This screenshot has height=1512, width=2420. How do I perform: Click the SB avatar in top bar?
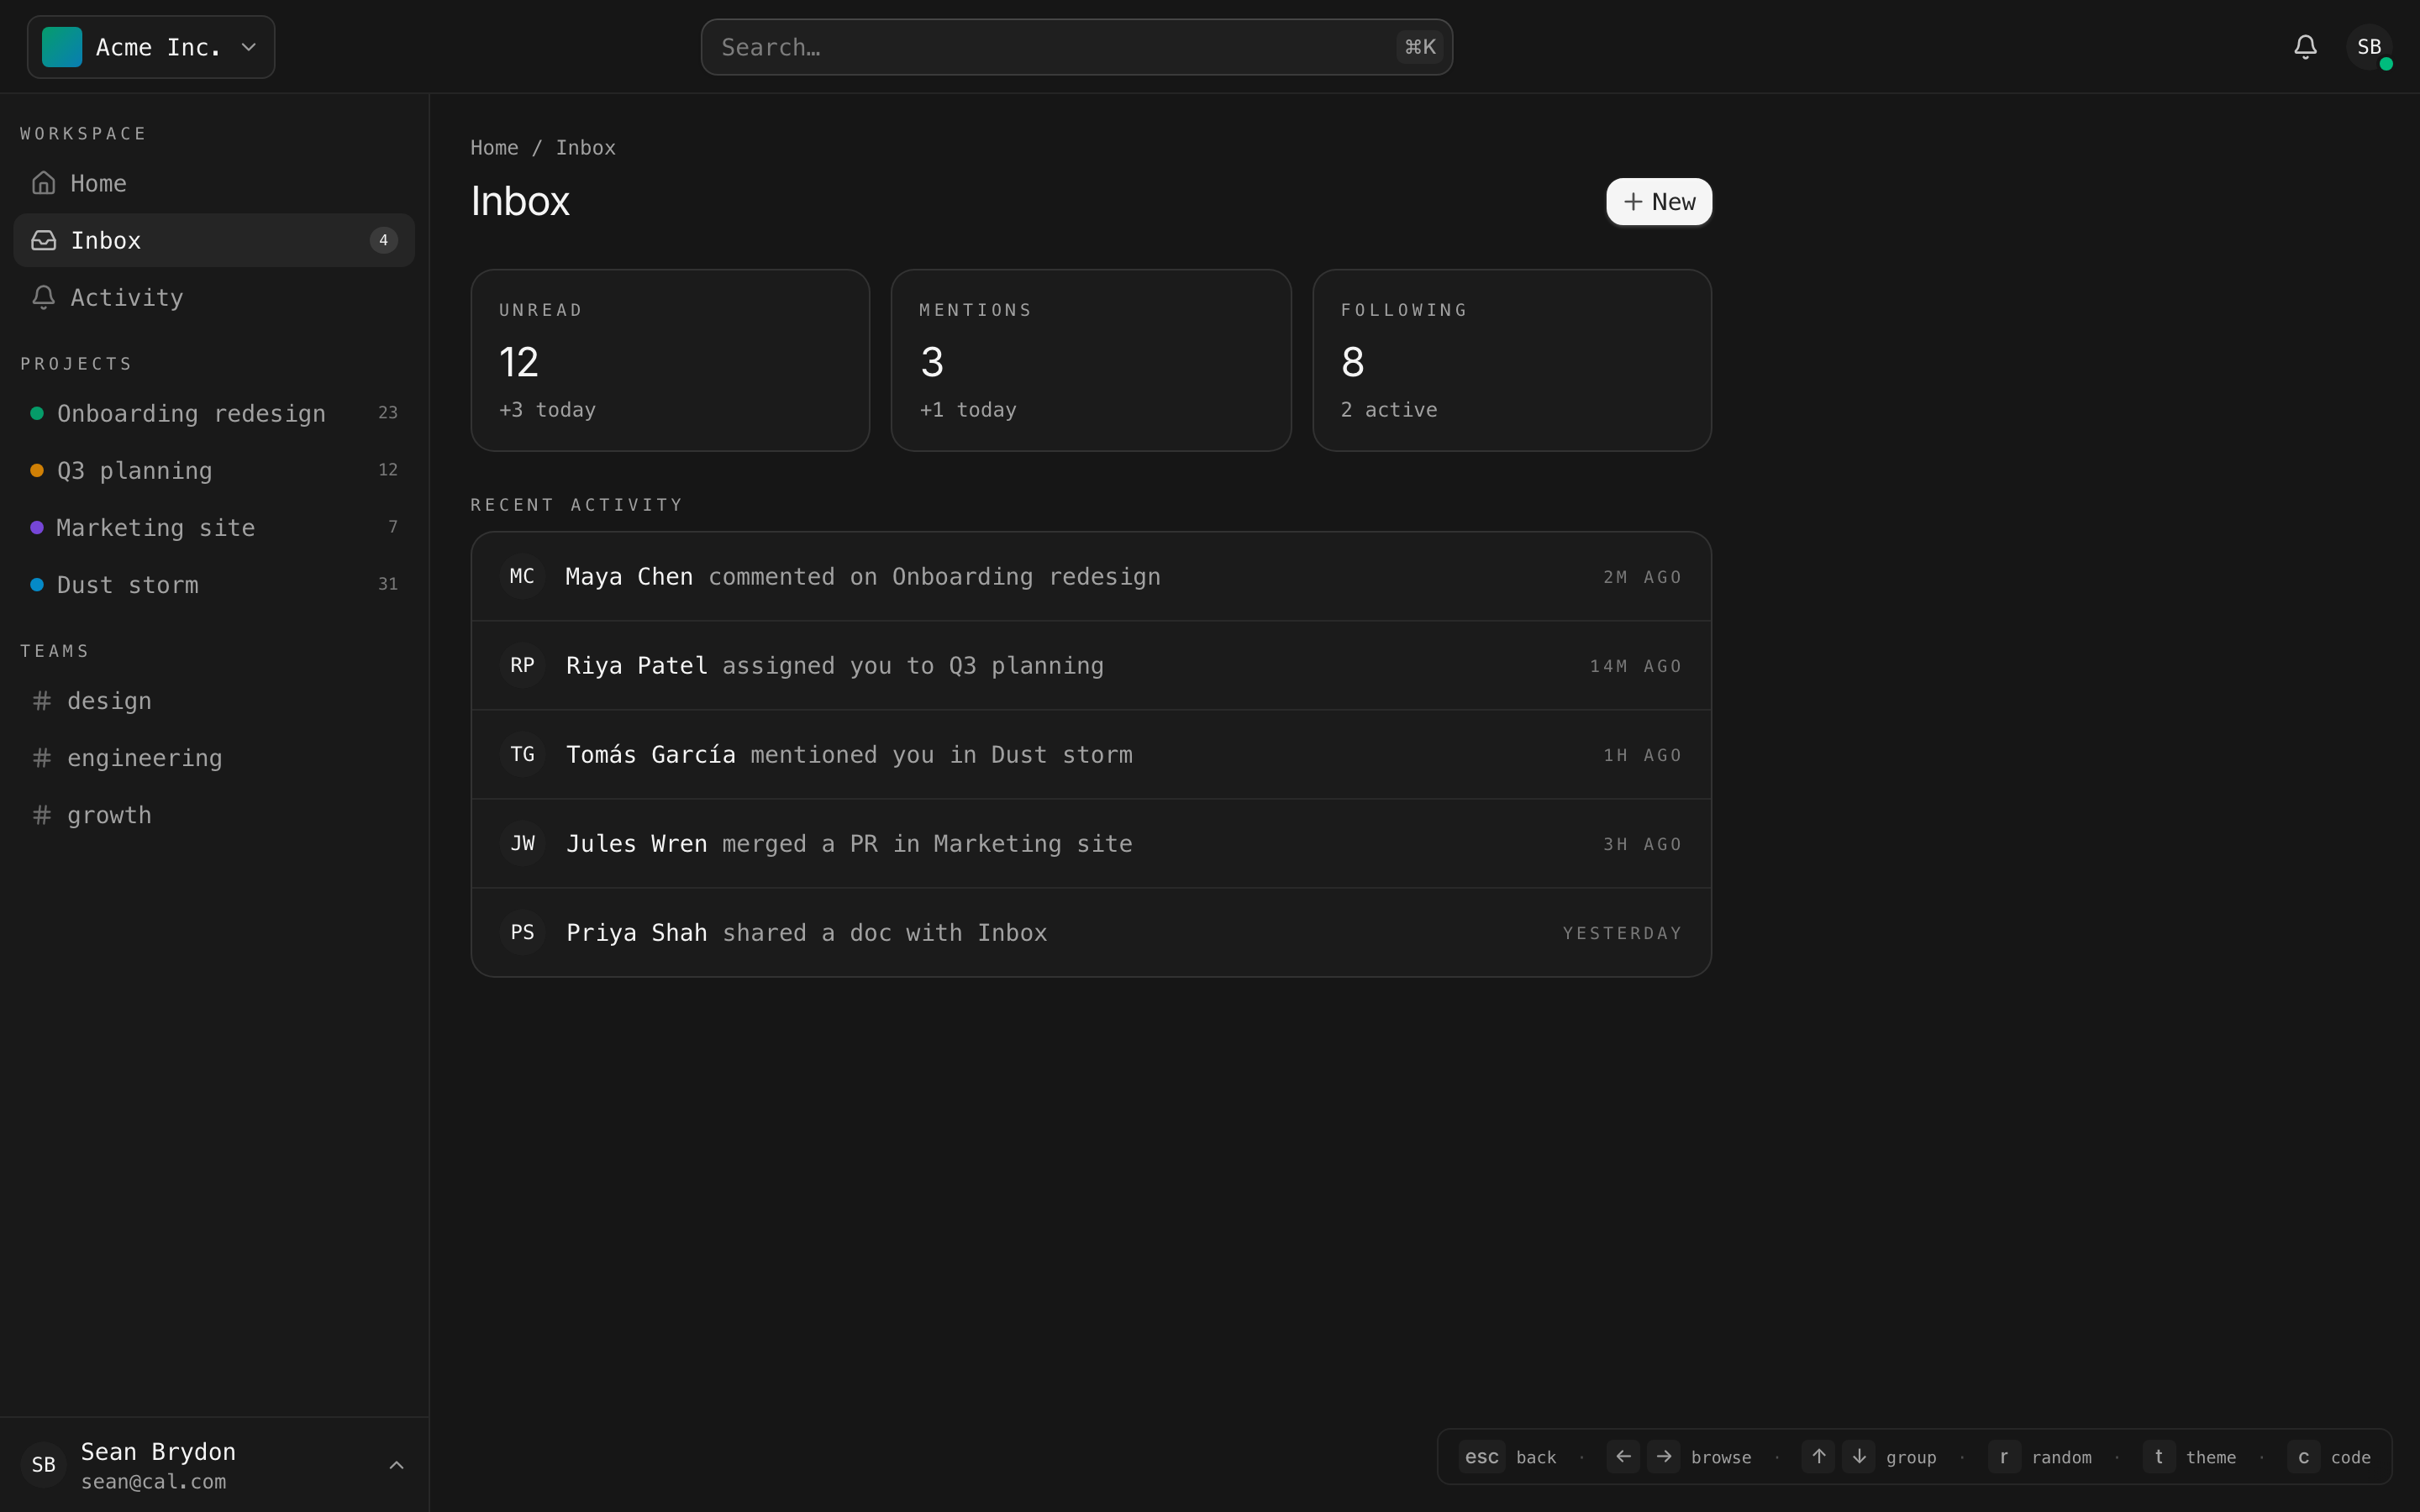pyautogui.click(x=2368, y=47)
